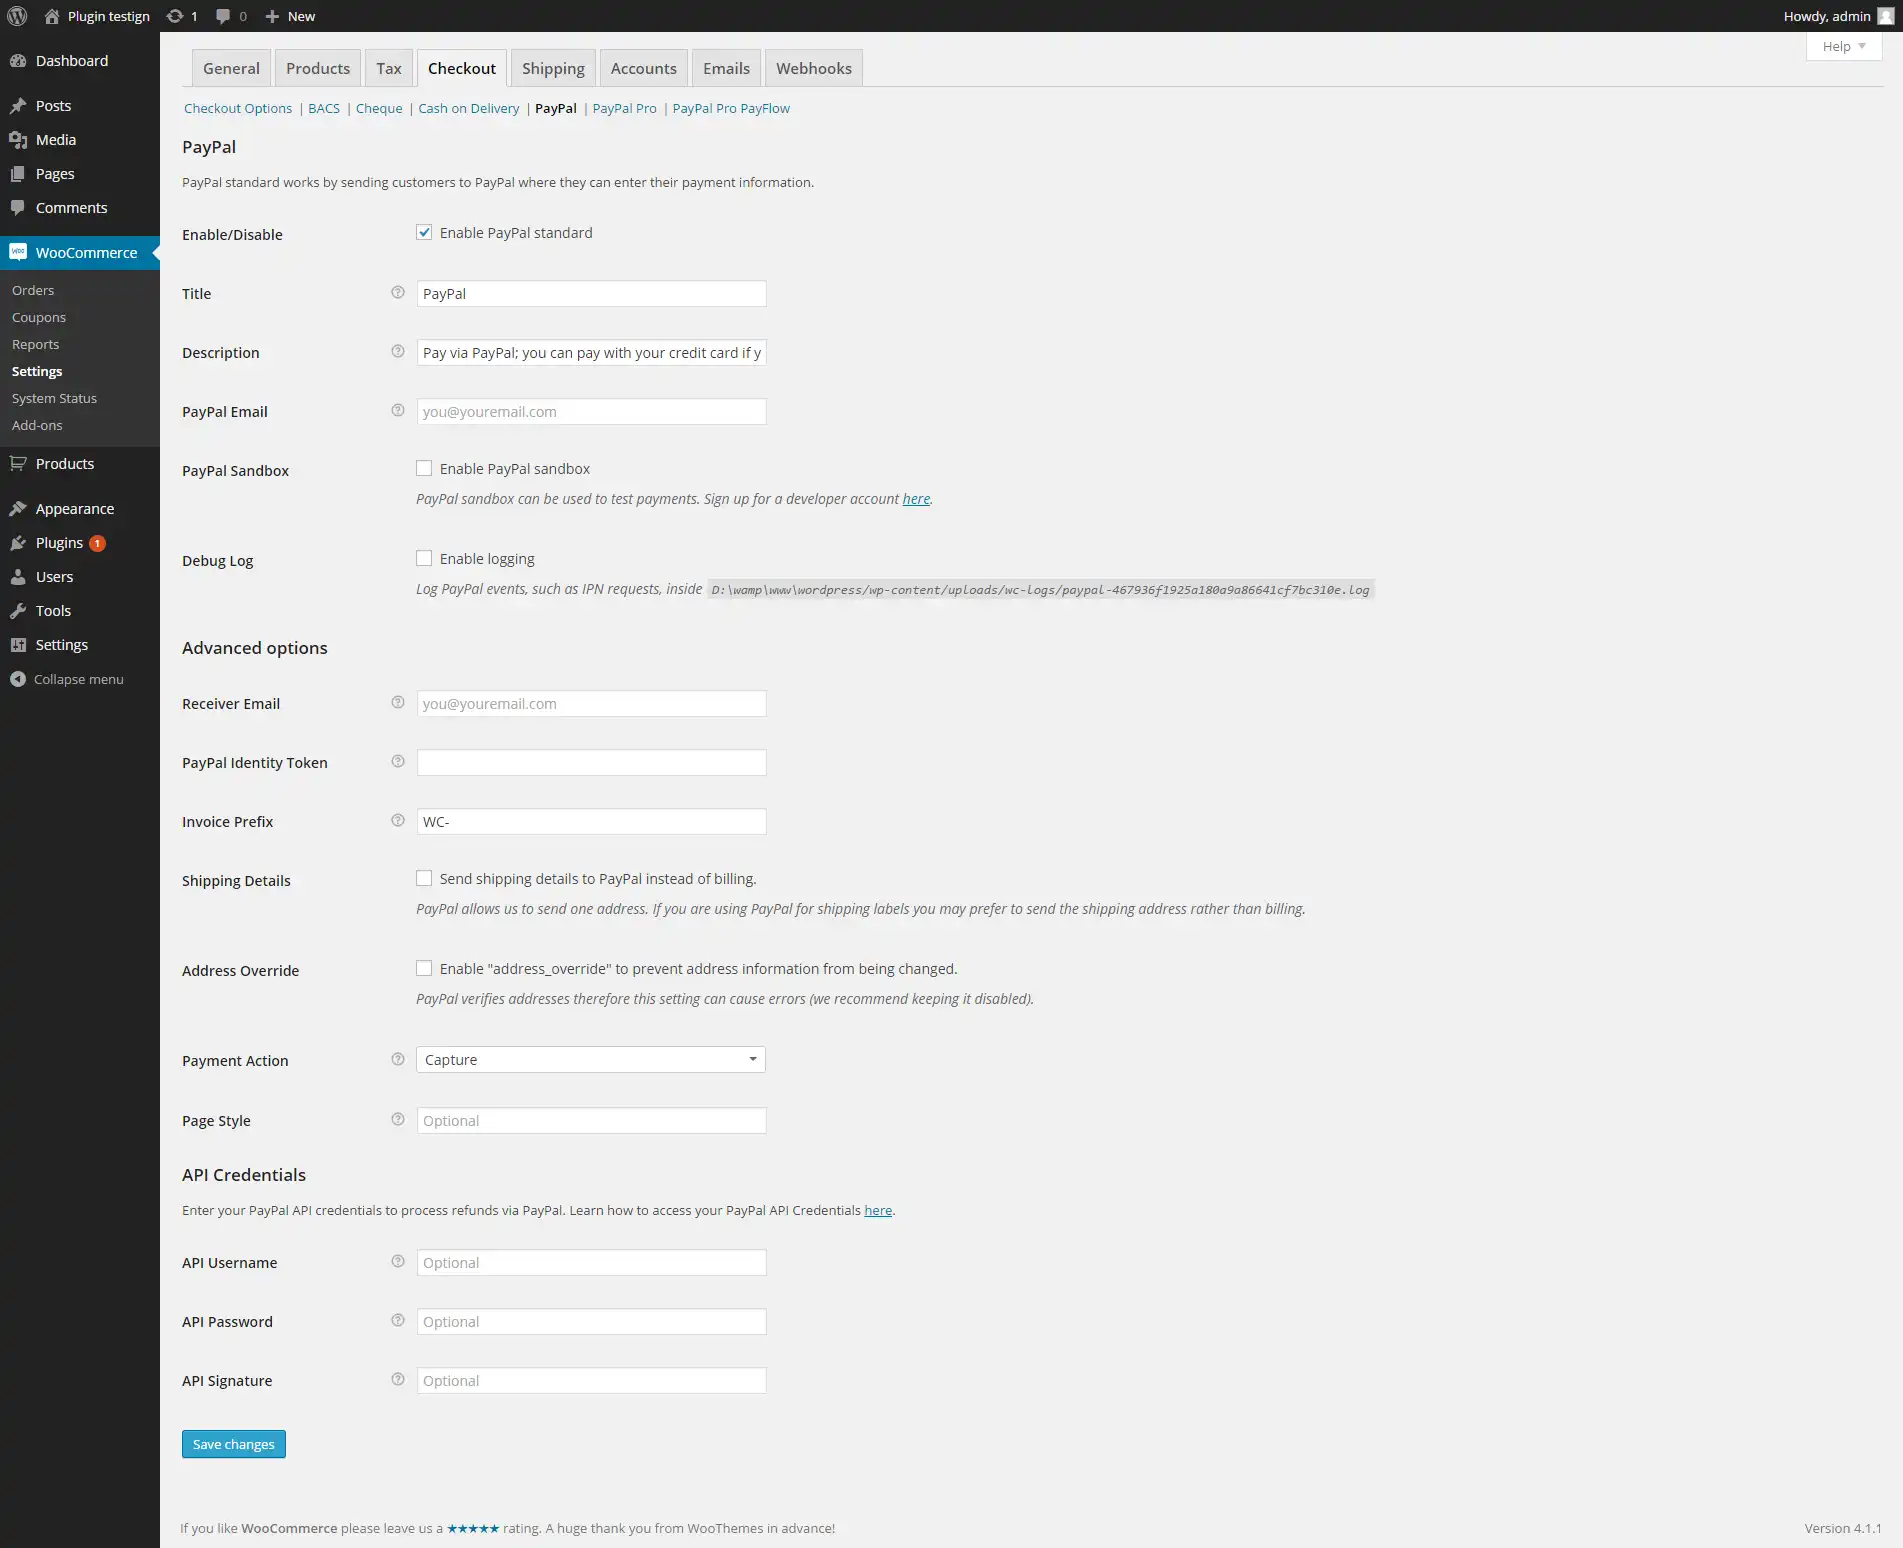Viewport: 1903px width, 1548px height.
Task: Check Send shipping details to PayPal
Action: 424,879
